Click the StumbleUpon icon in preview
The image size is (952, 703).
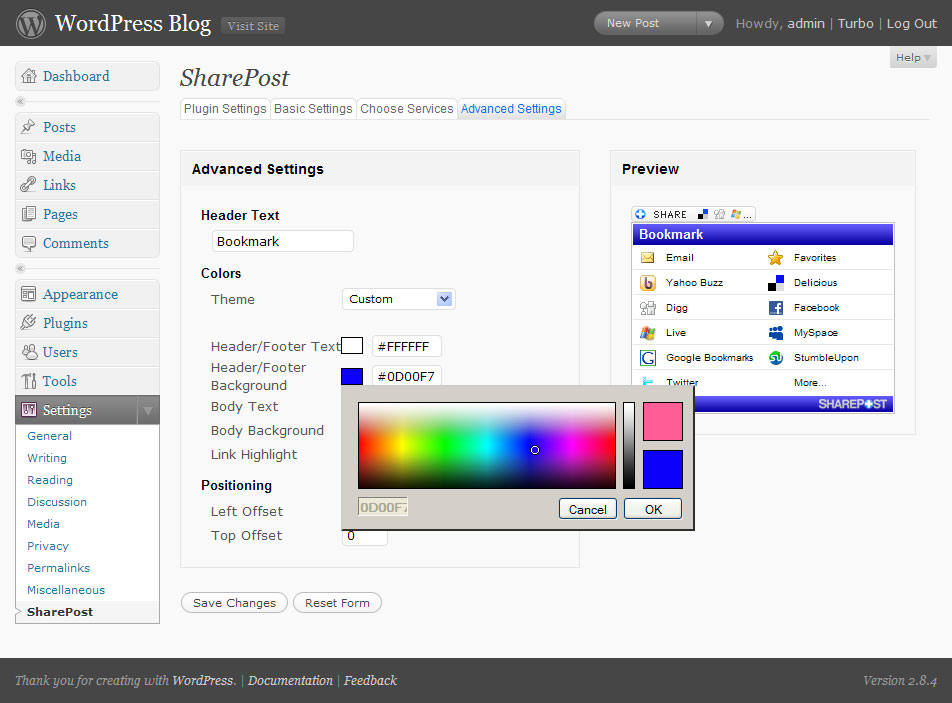point(775,358)
